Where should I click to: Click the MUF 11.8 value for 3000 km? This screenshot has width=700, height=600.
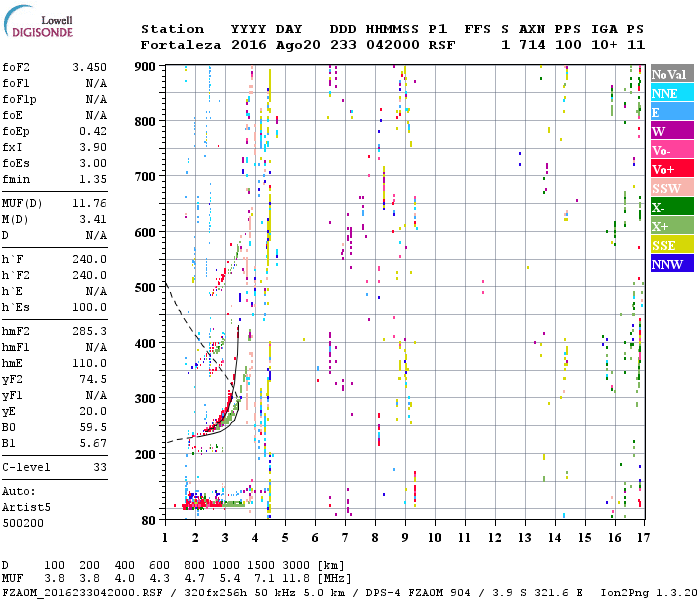click(x=296, y=579)
